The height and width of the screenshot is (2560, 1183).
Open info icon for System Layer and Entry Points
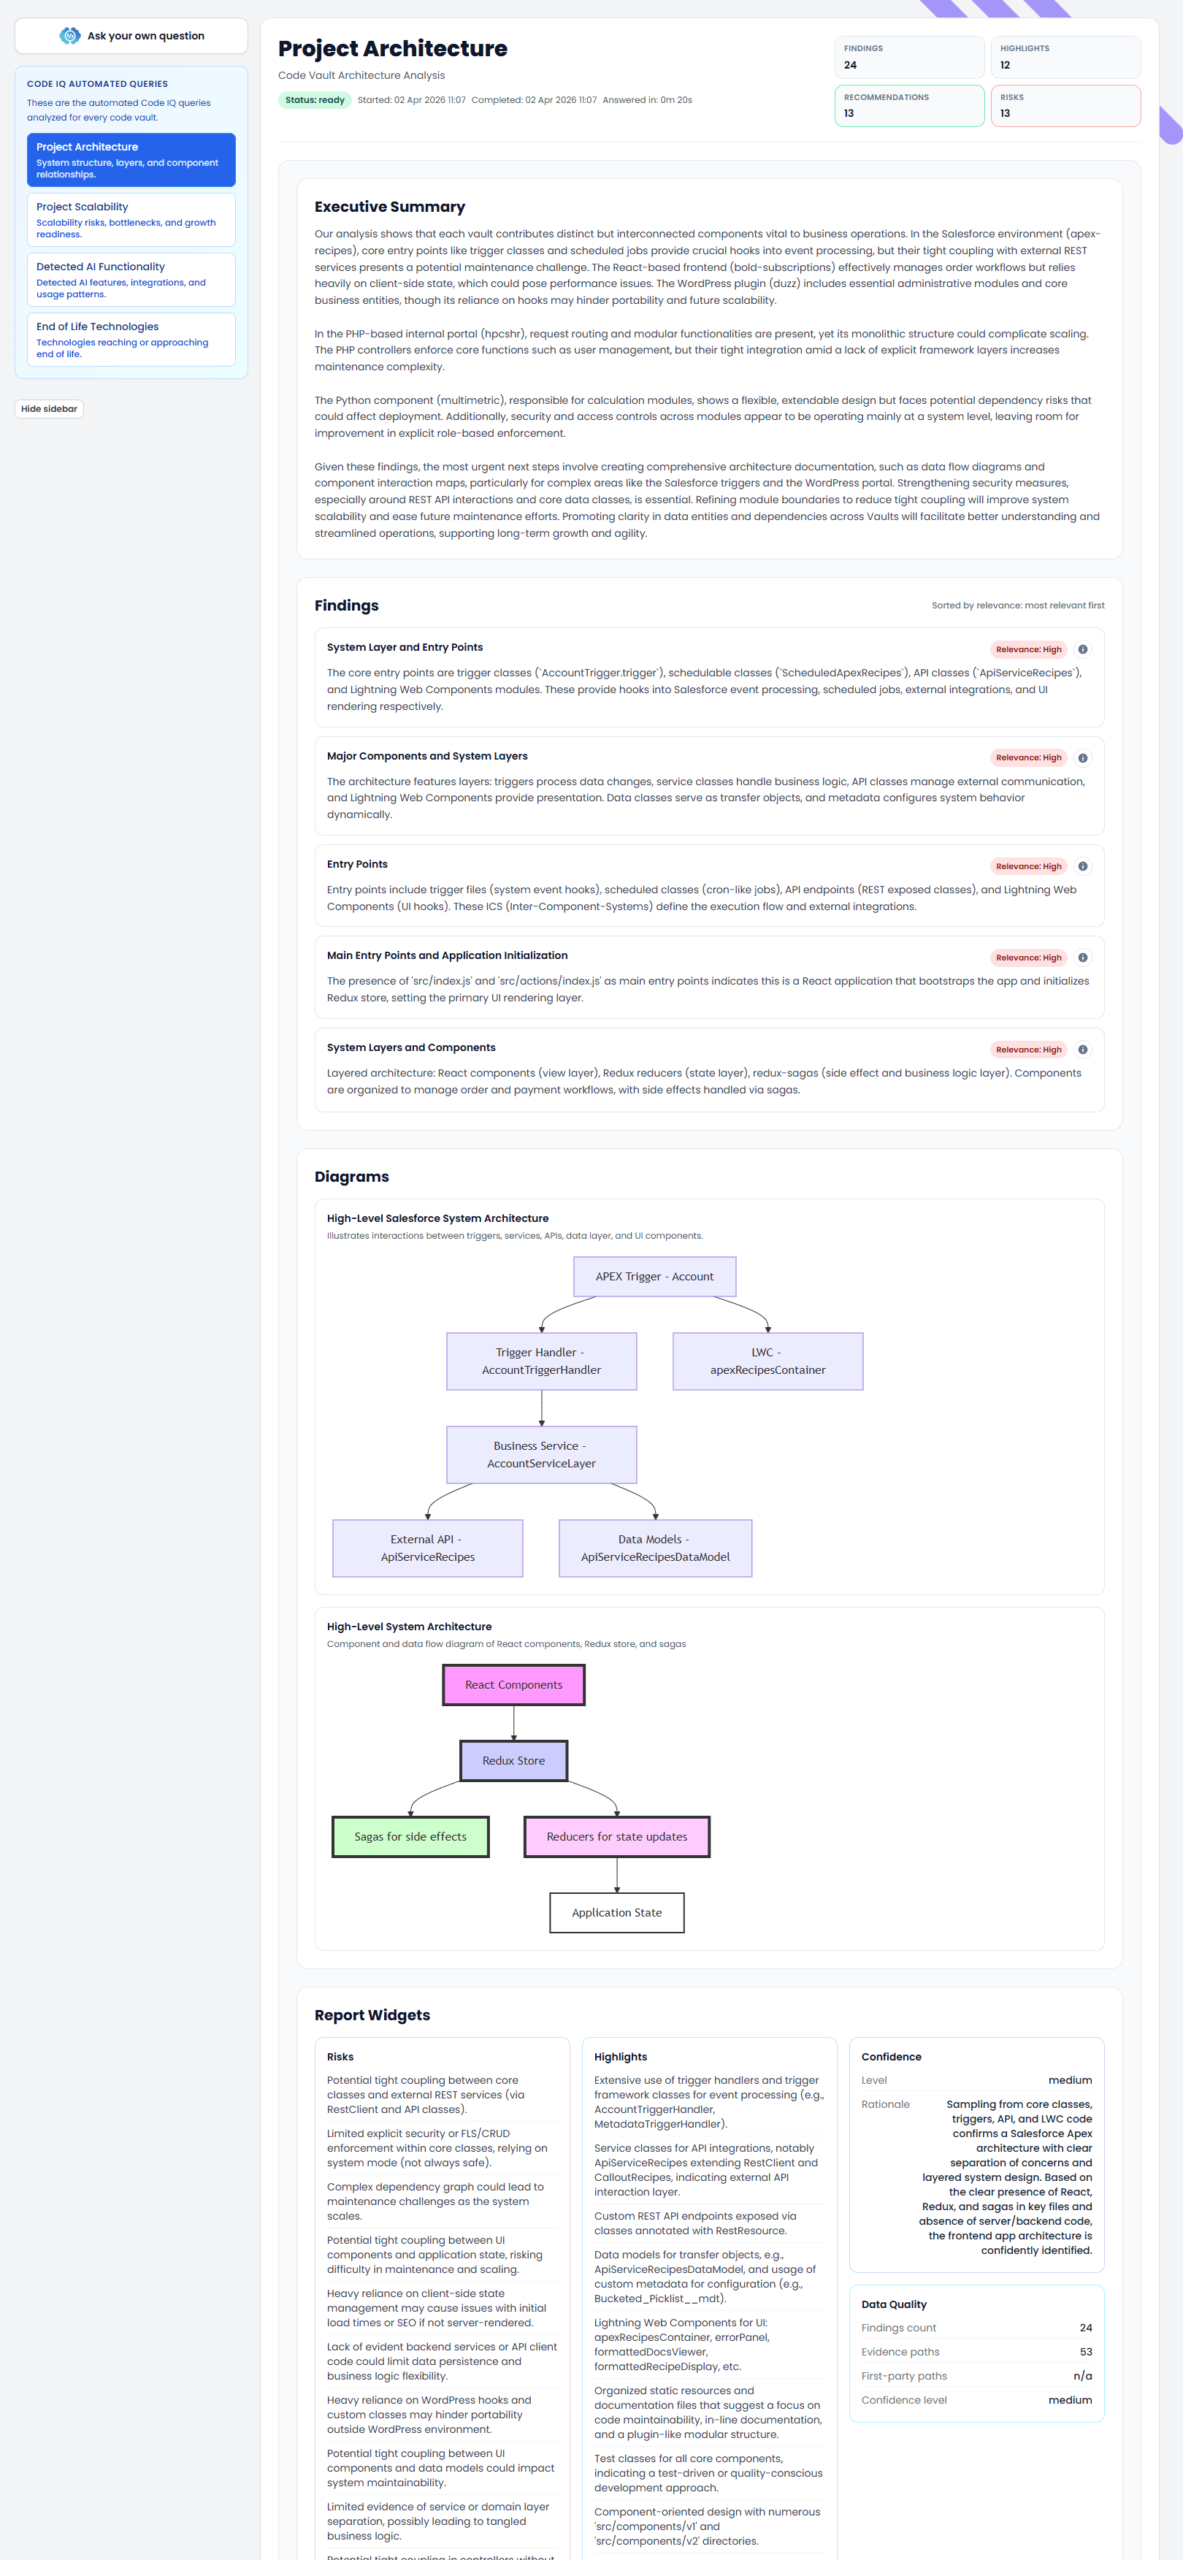click(1082, 649)
